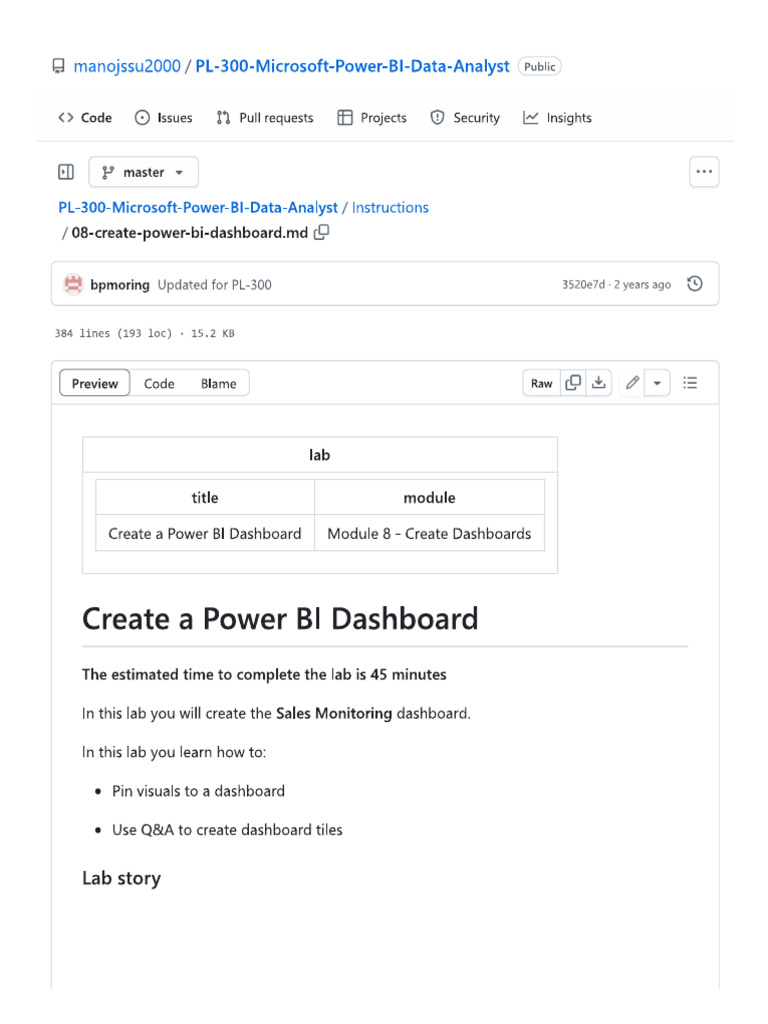
Task: Open PL-300-Microsoft-Power-BI-Data-Analyst repository title link
Action: coord(352,66)
